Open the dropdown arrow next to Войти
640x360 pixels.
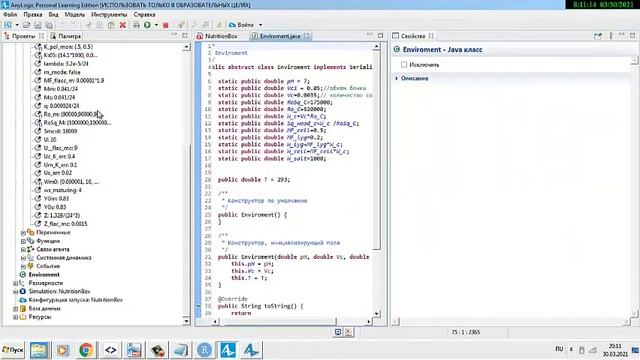pos(261,25)
